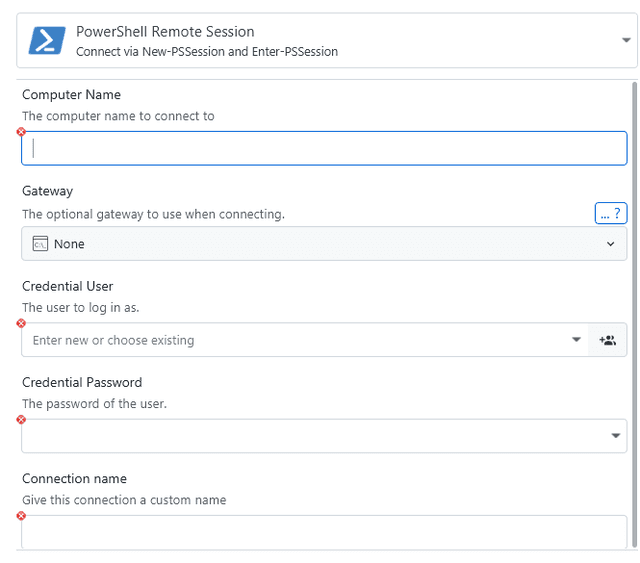Focus the Connection name input field

point(324,532)
